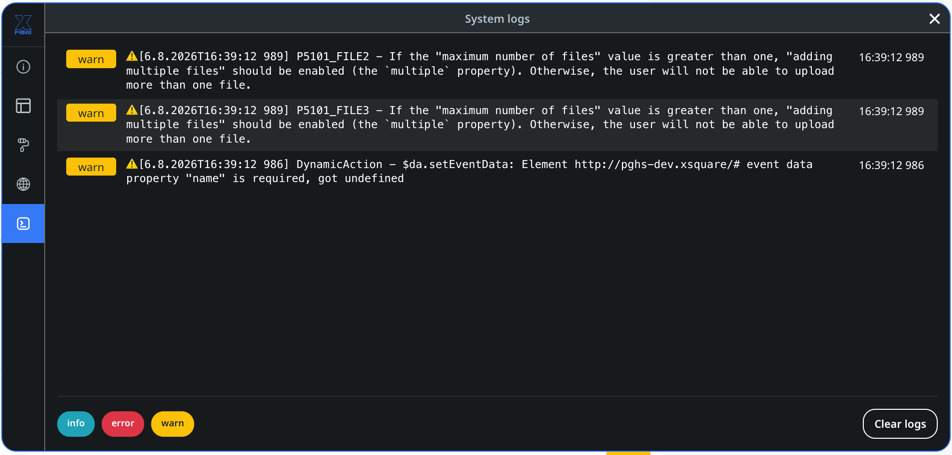Close the System logs window
Screen dimensions: 952x455
pyautogui.click(x=934, y=19)
